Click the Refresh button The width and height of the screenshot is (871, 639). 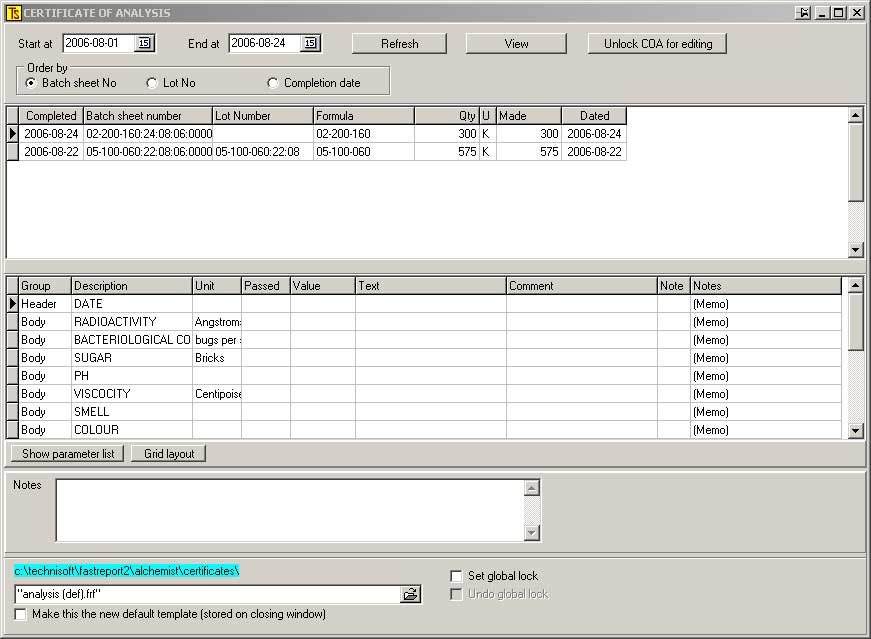[399, 43]
